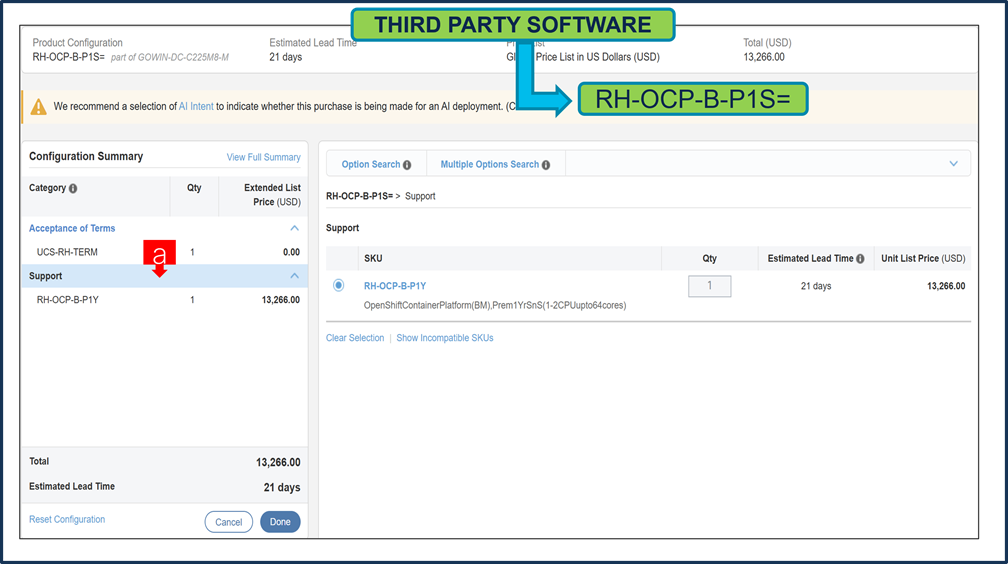
Task: Select the Acceptance of Terms category
Action: point(72,228)
